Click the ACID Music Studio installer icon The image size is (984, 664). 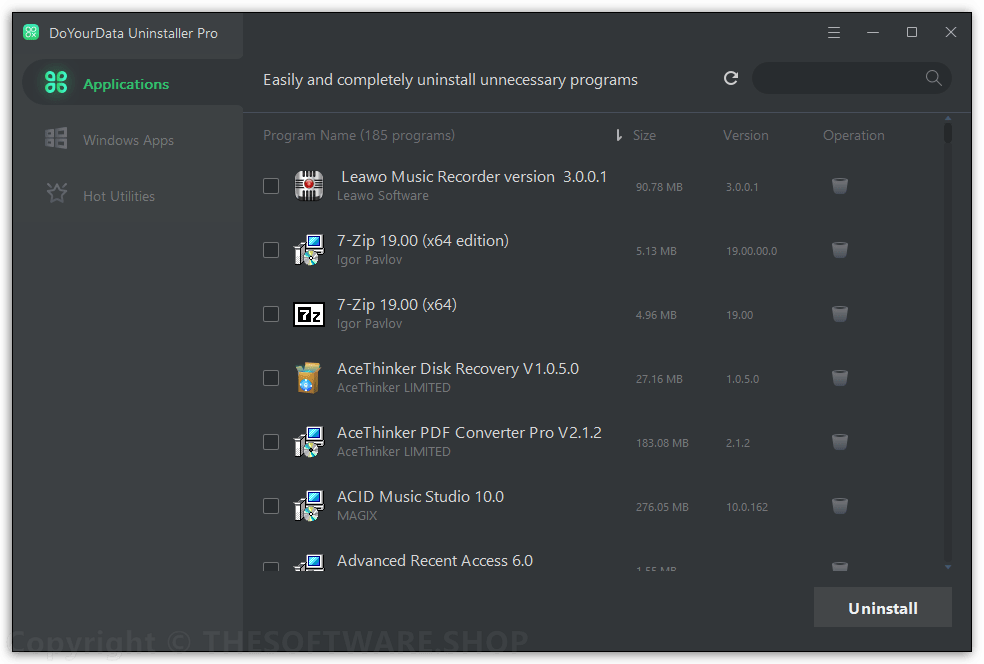click(x=309, y=506)
